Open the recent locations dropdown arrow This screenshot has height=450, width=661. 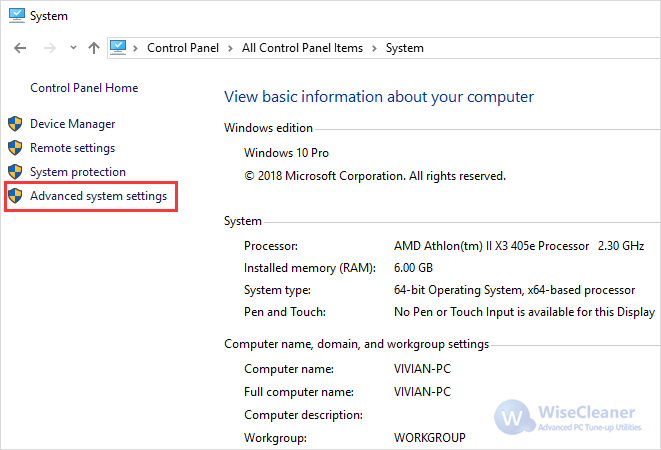(73, 48)
